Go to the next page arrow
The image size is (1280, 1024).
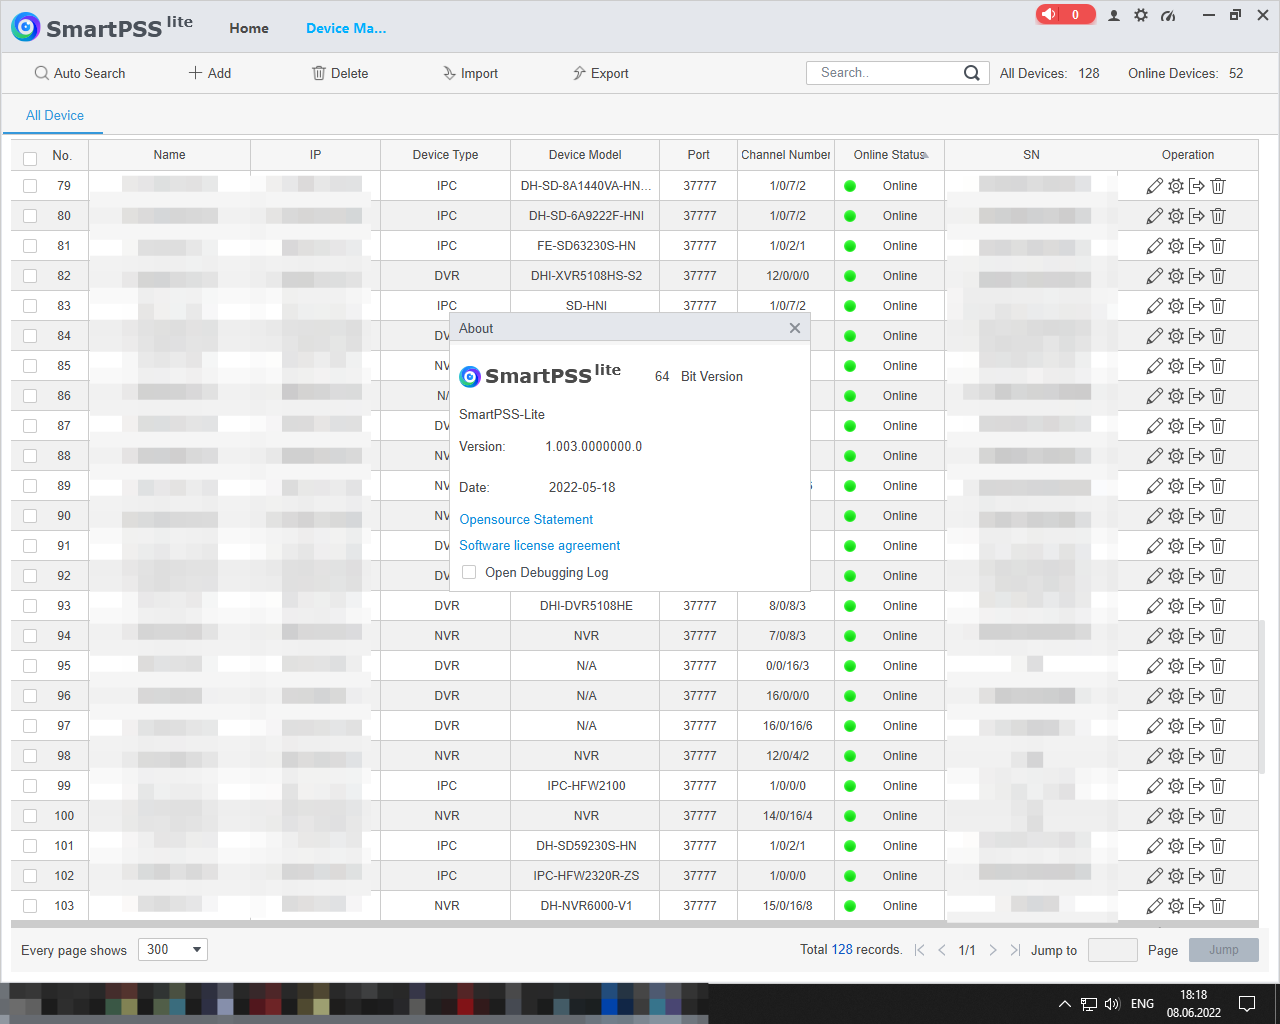pos(992,950)
